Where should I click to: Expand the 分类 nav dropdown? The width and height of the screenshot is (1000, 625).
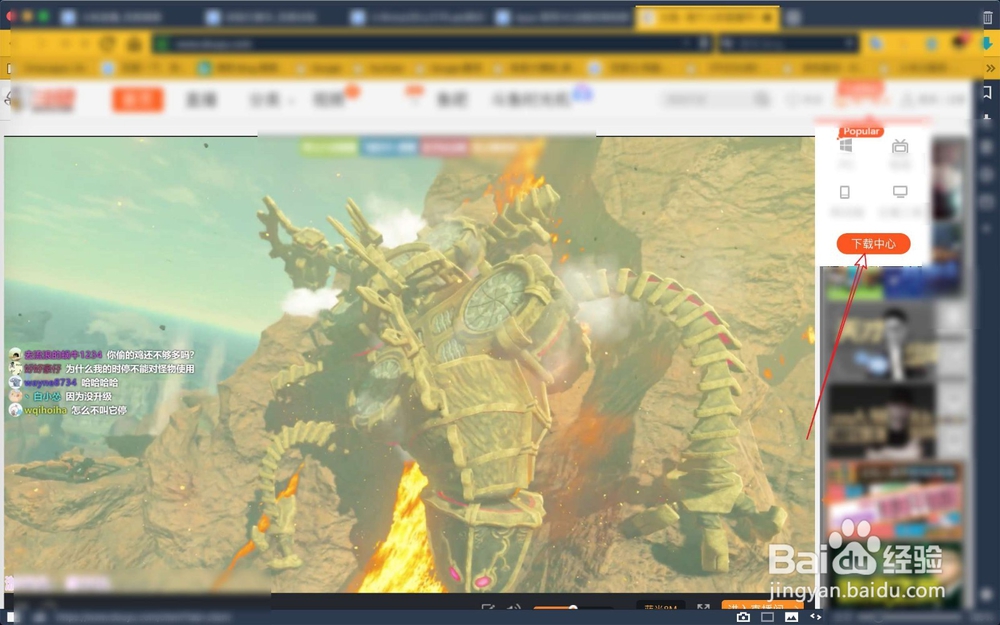coord(270,99)
